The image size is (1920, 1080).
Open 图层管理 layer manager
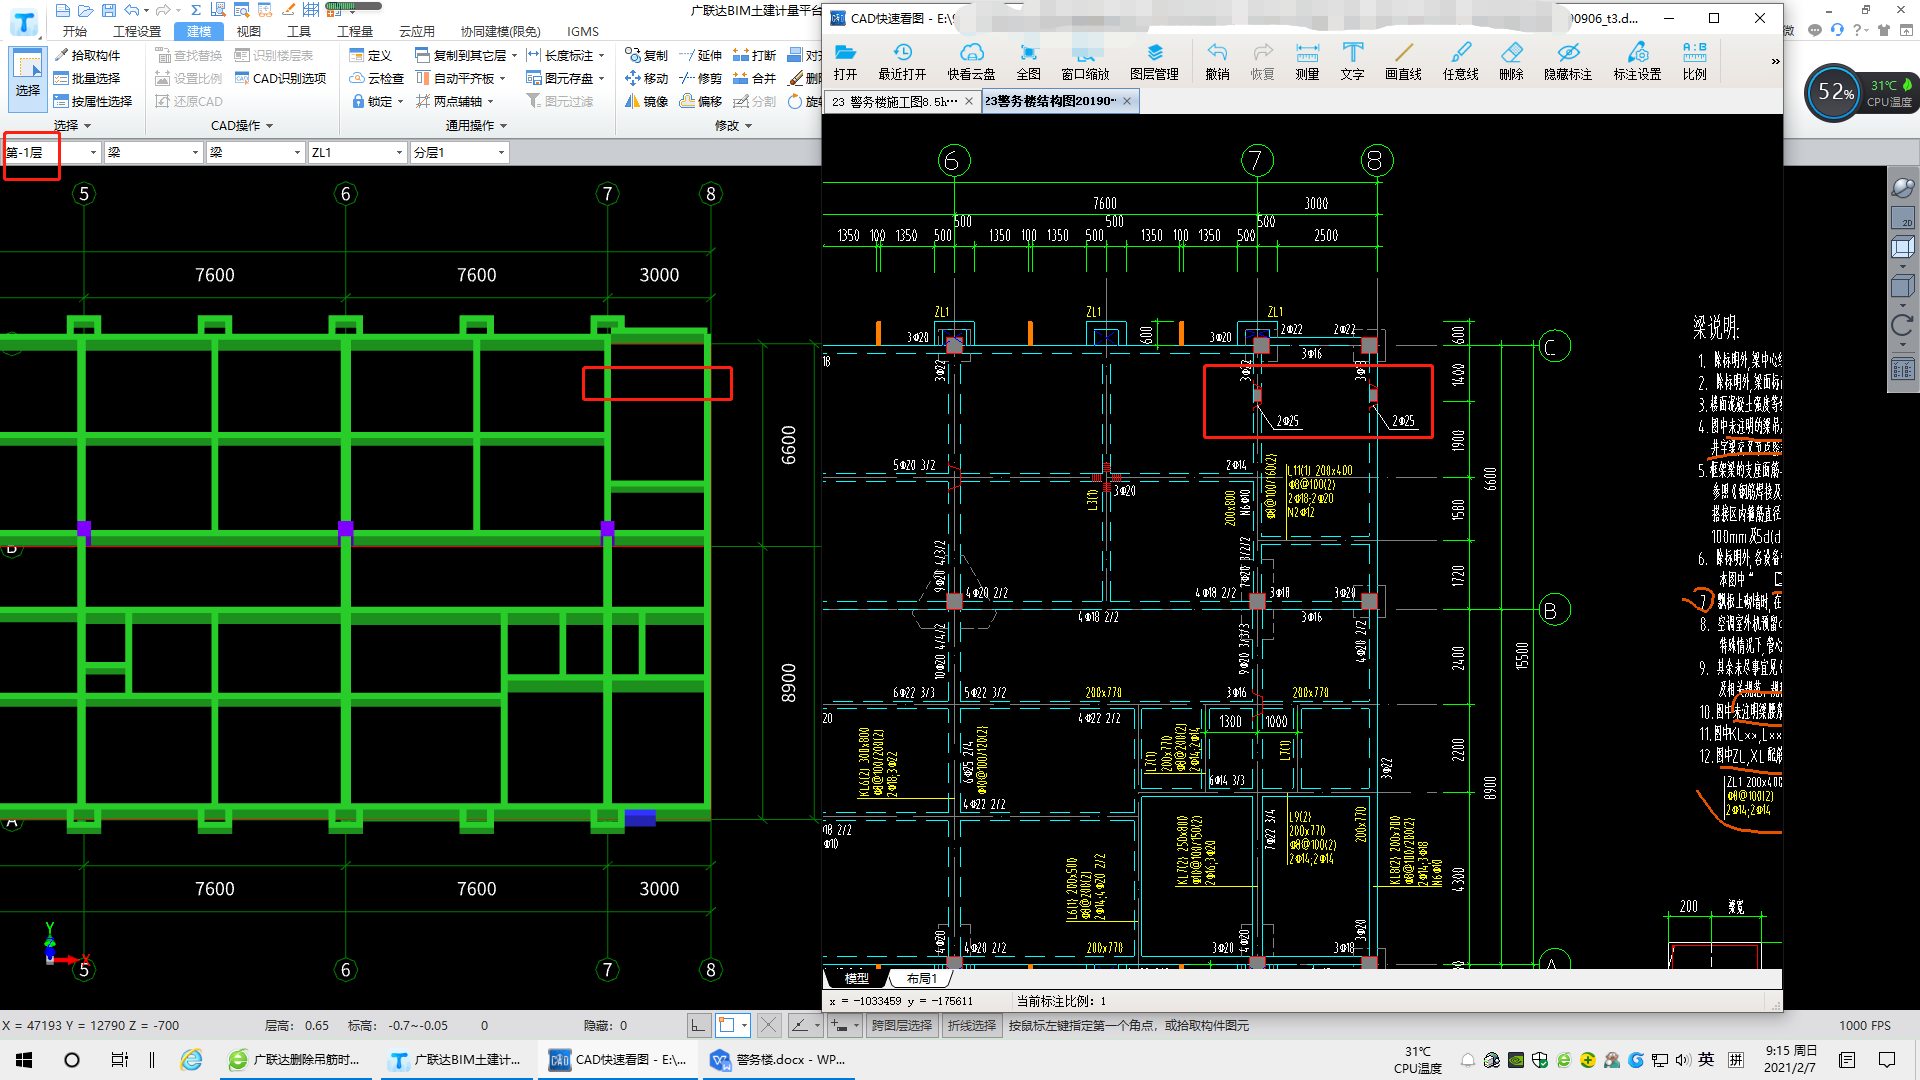pos(1154,61)
